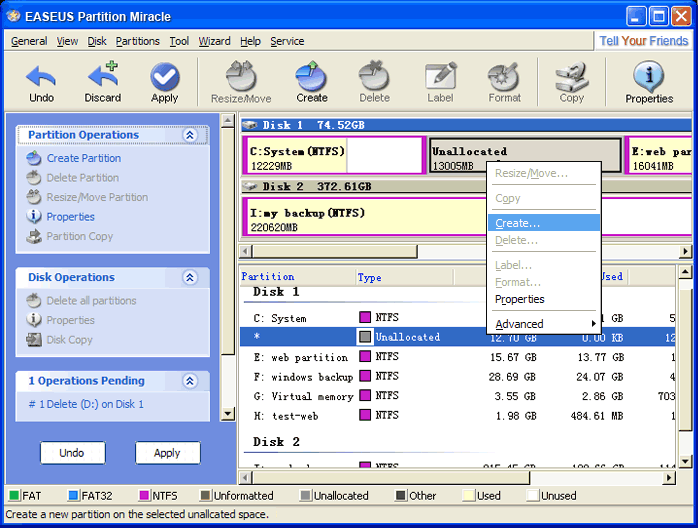Open the Tell Your Friends link
Viewport: 698px width, 528px height.
coord(643,41)
